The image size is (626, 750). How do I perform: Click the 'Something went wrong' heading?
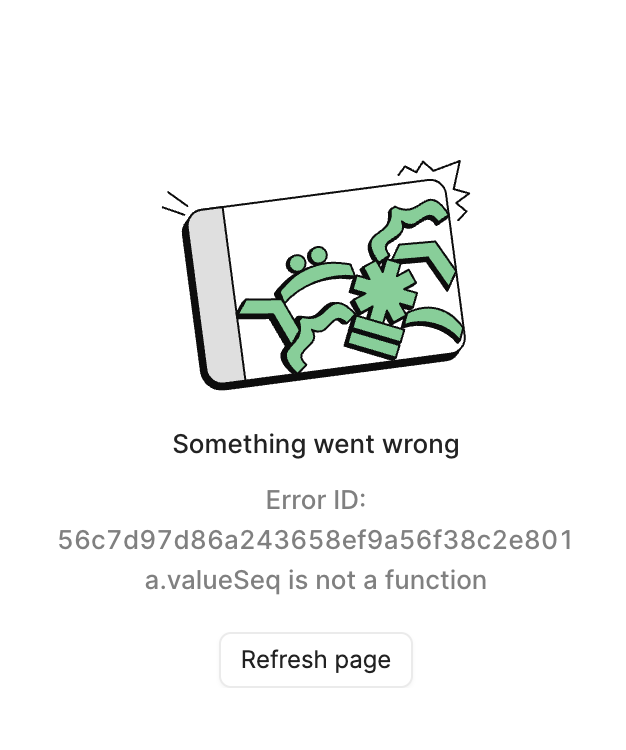pos(316,444)
